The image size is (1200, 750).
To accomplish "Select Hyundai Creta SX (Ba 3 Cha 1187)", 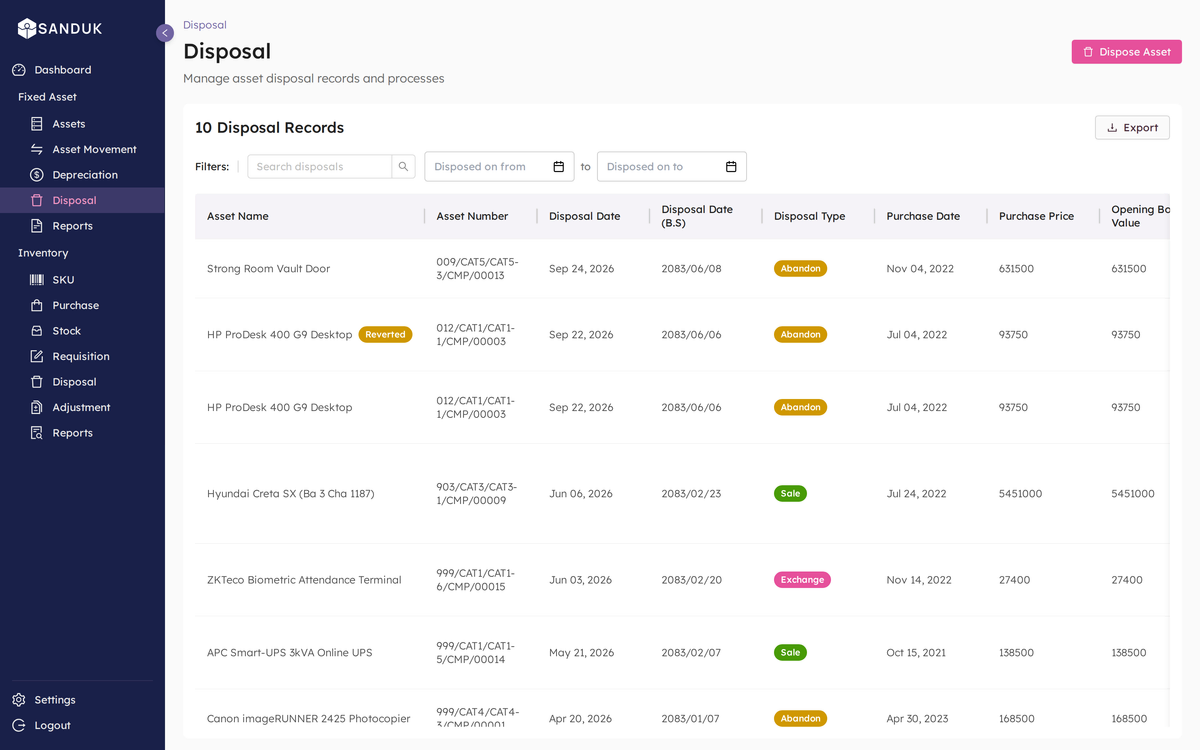I will point(291,494).
